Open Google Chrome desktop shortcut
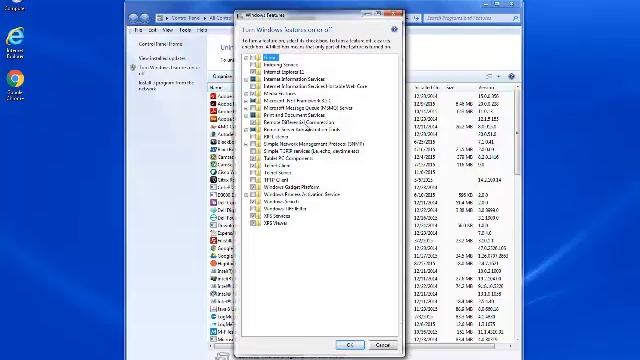This screenshot has height=360, width=640. click(x=15, y=85)
